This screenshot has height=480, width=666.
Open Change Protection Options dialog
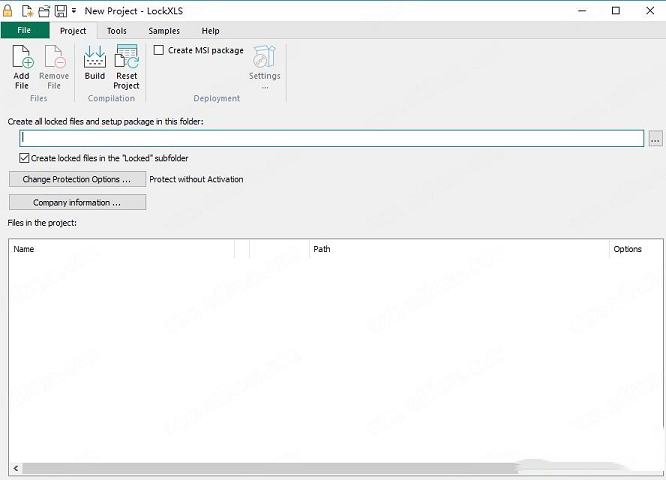pyautogui.click(x=77, y=179)
